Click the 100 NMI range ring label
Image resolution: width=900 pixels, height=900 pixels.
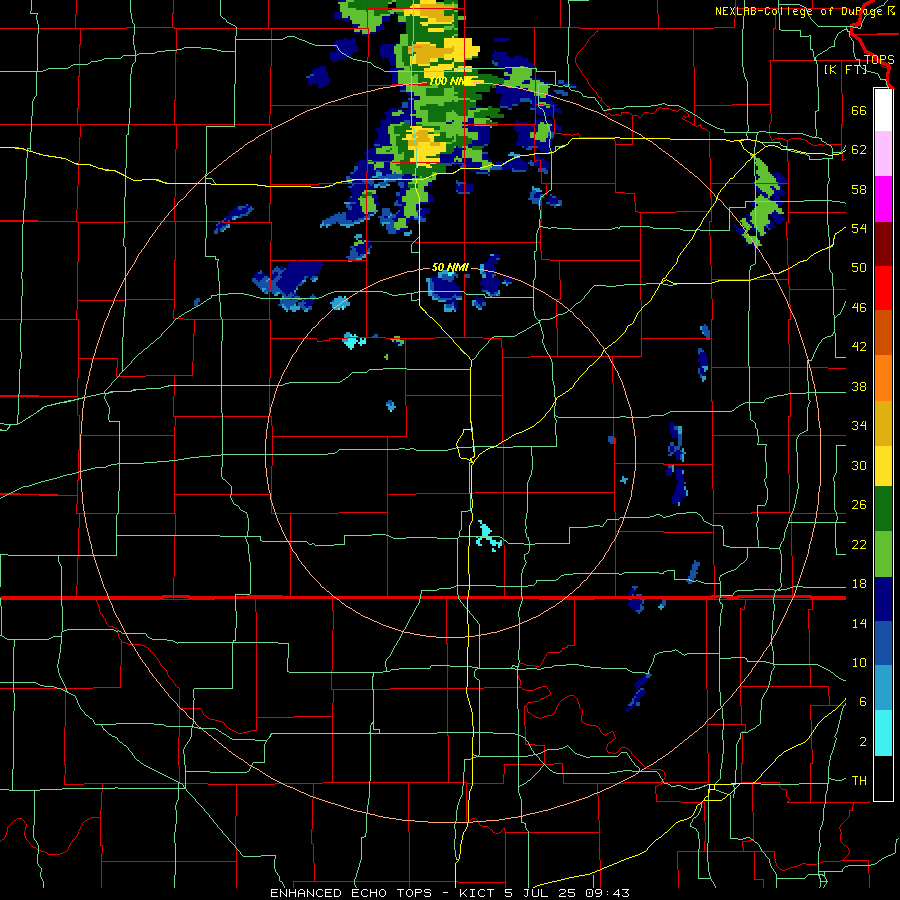(450, 81)
